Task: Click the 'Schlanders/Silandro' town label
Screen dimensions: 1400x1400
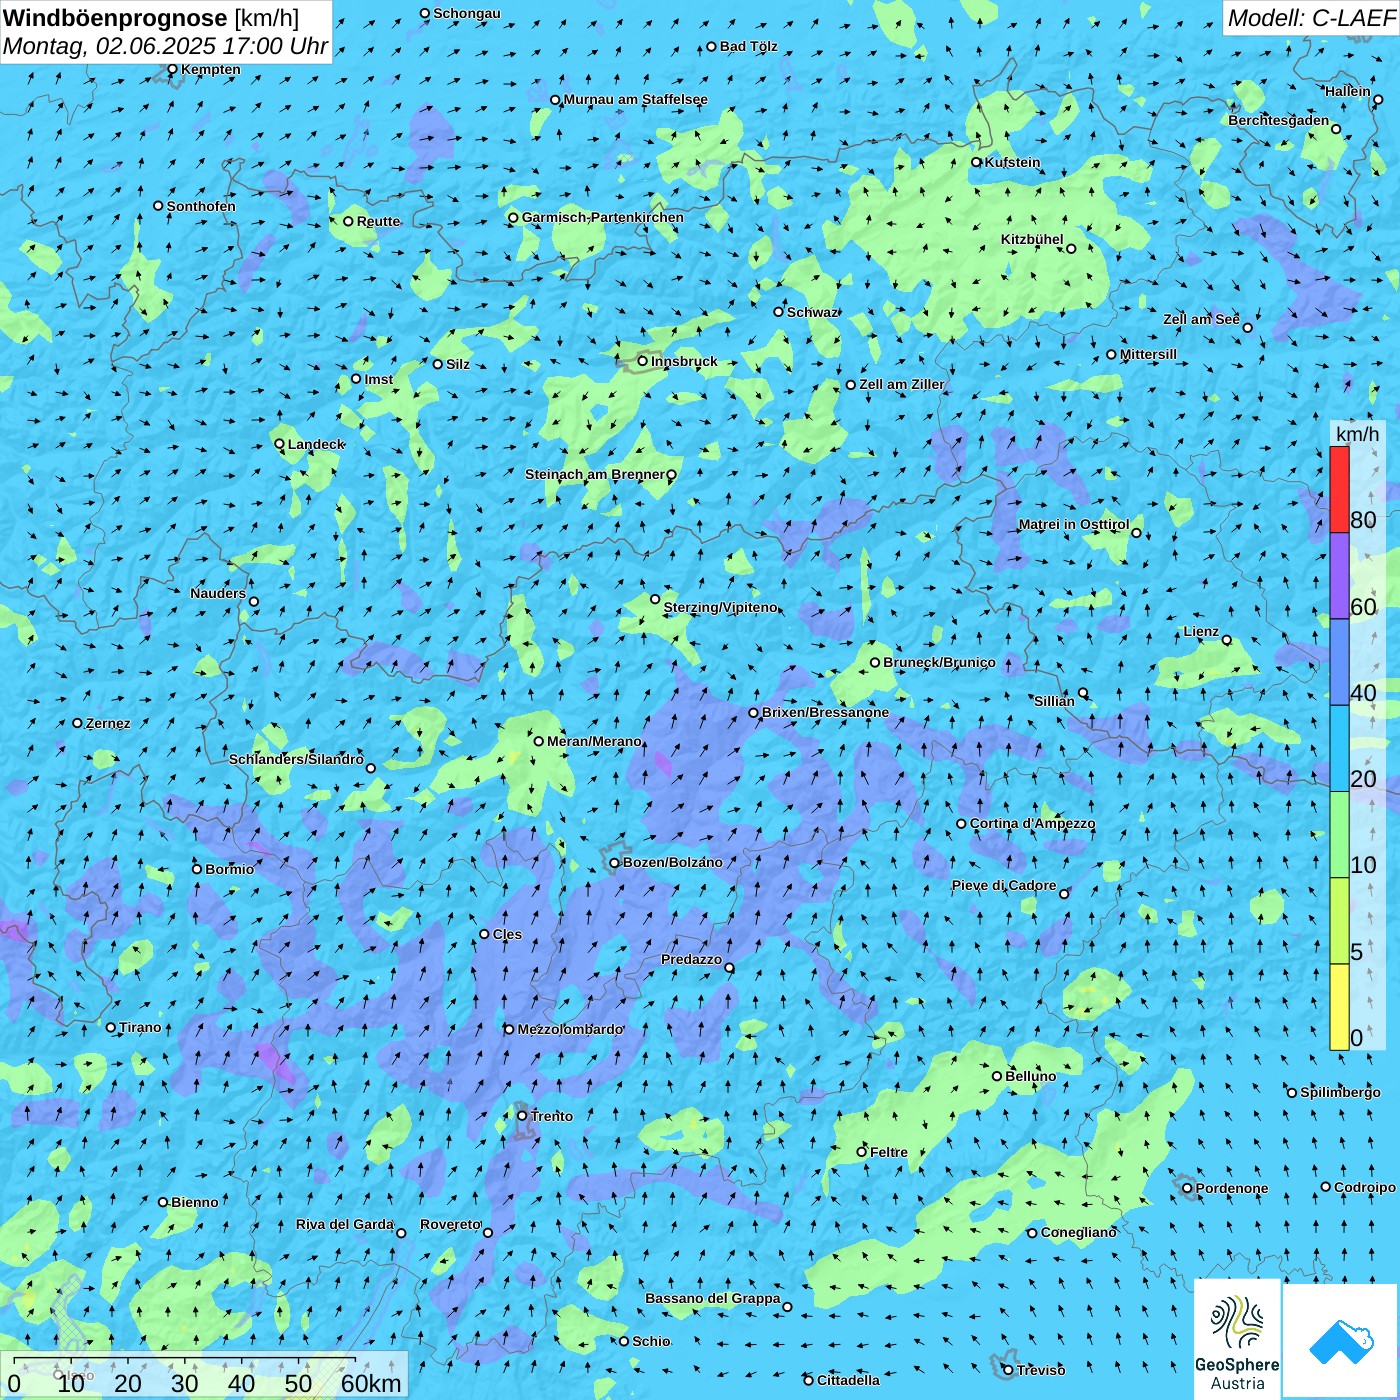Action: tap(296, 759)
